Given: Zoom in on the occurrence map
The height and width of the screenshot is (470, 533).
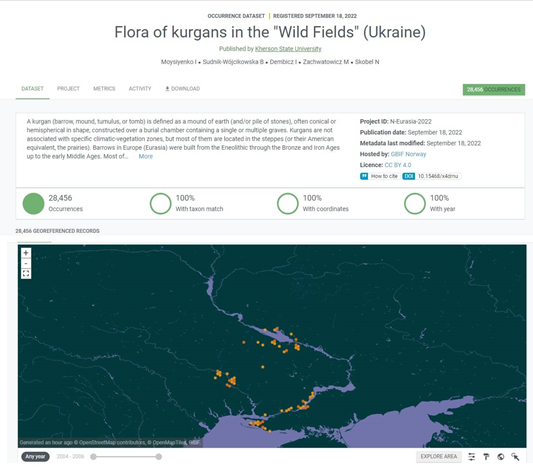Looking at the screenshot, I should click(26, 253).
